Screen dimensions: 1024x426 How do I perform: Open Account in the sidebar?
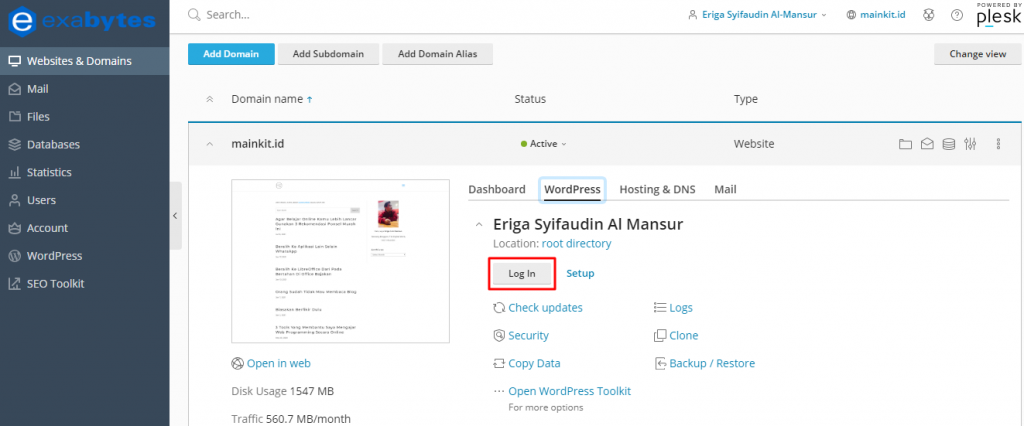[84, 228]
